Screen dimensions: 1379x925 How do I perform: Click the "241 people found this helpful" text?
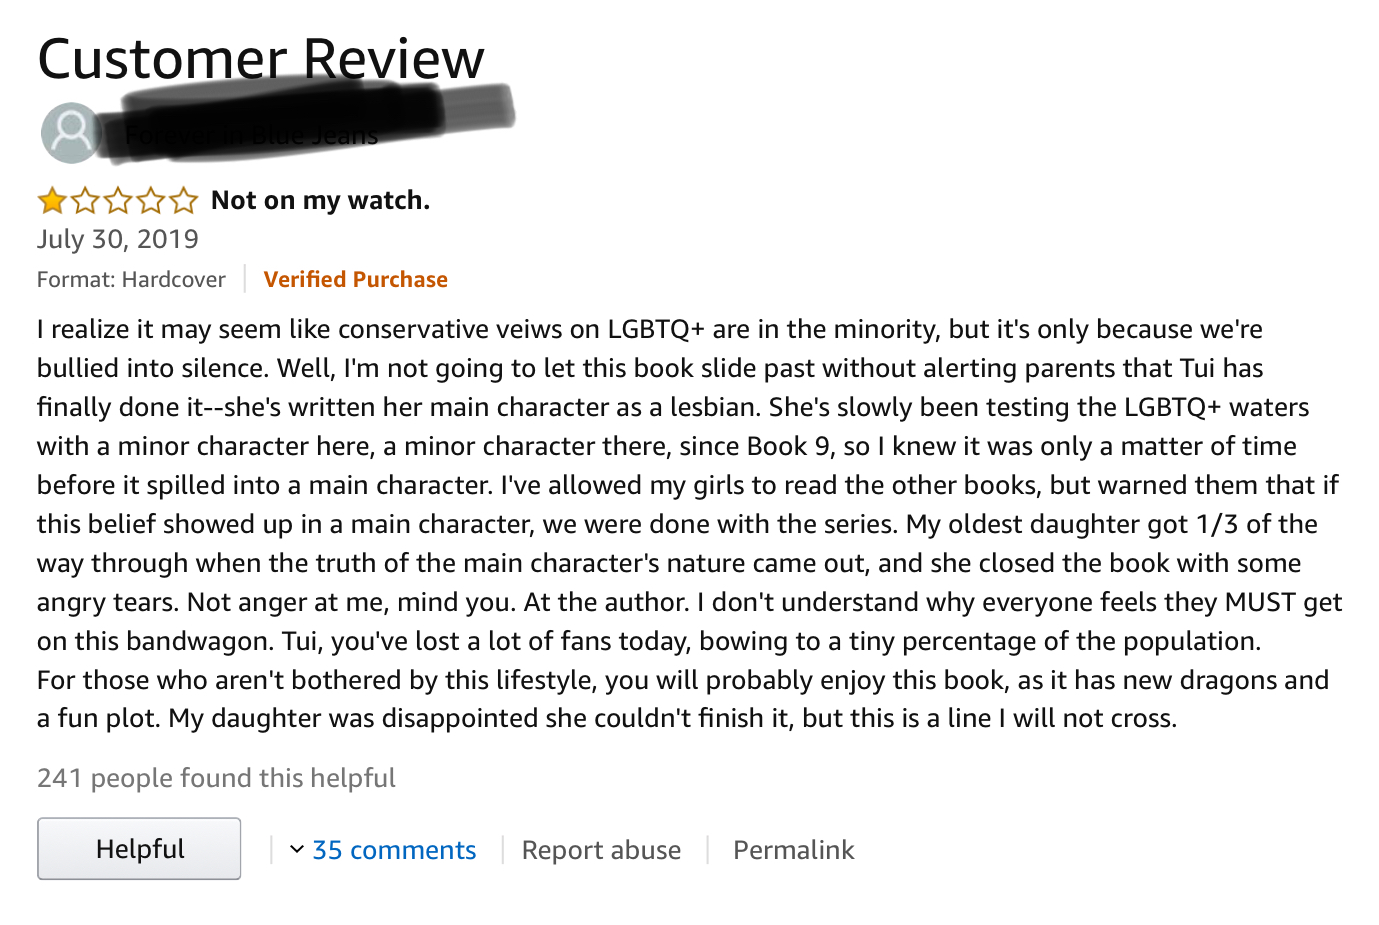click(x=216, y=778)
